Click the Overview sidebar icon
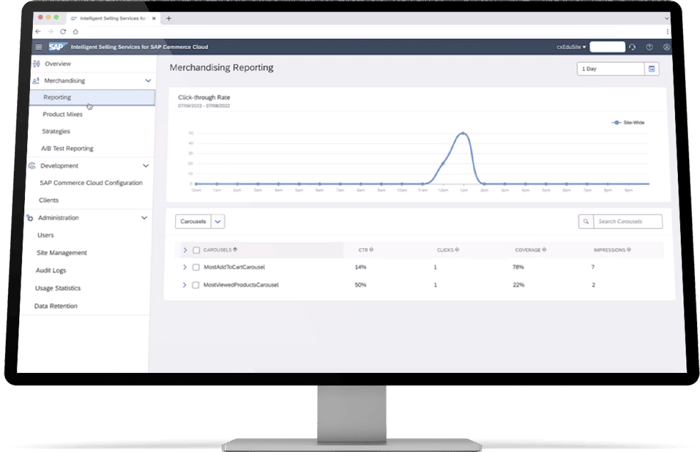Screen dimensions: 700x452 click(37, 64)
